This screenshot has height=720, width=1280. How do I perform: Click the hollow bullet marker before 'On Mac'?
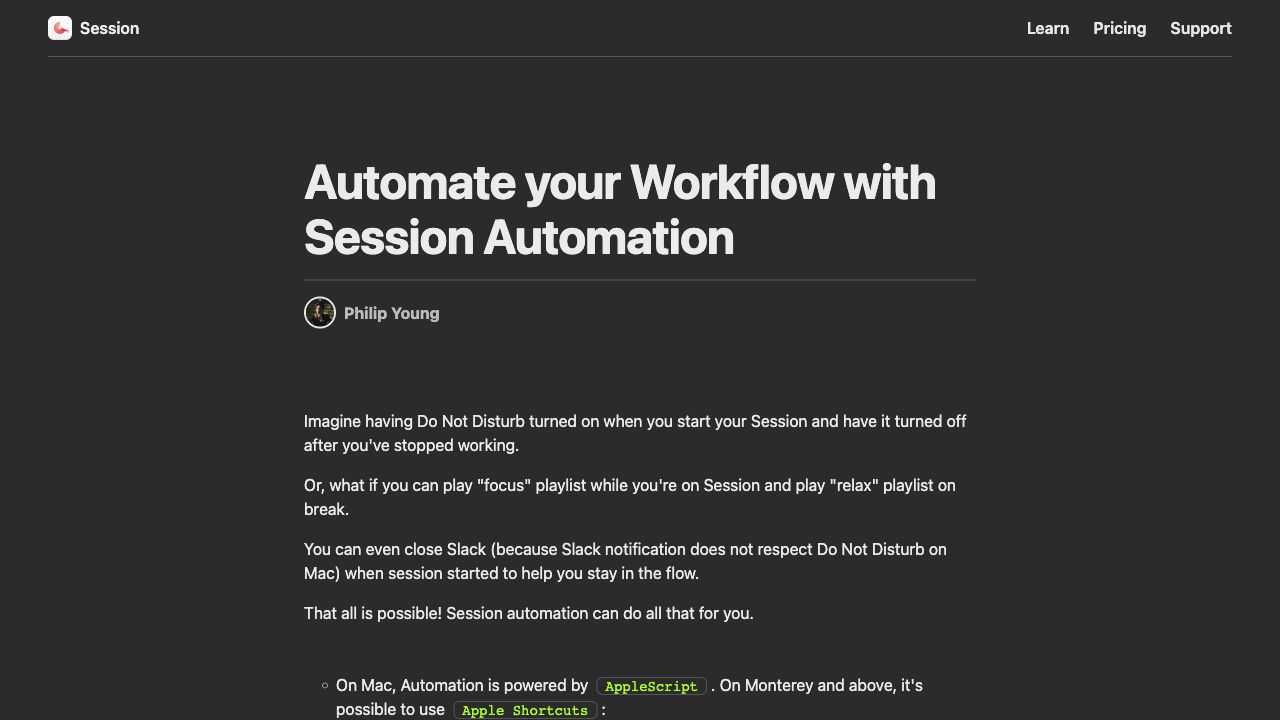(x=324, y=685)
